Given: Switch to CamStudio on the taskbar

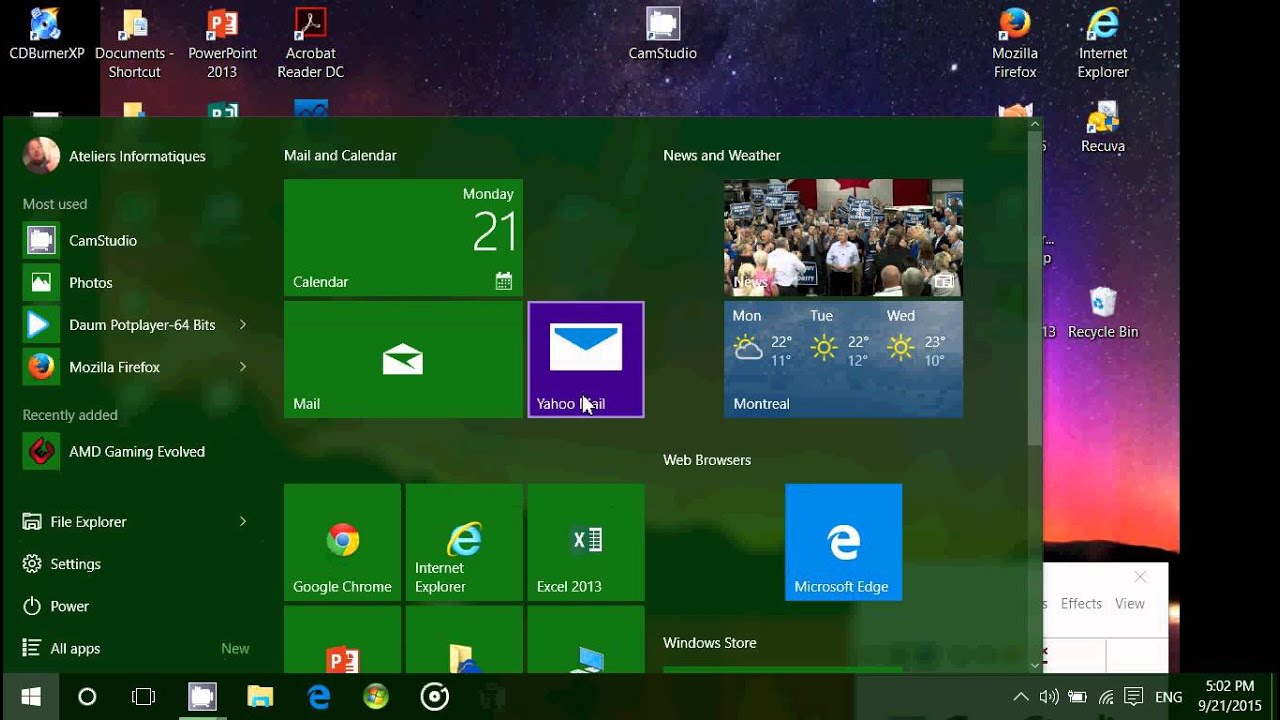Looking at the screenshot, I should point(202,697).
